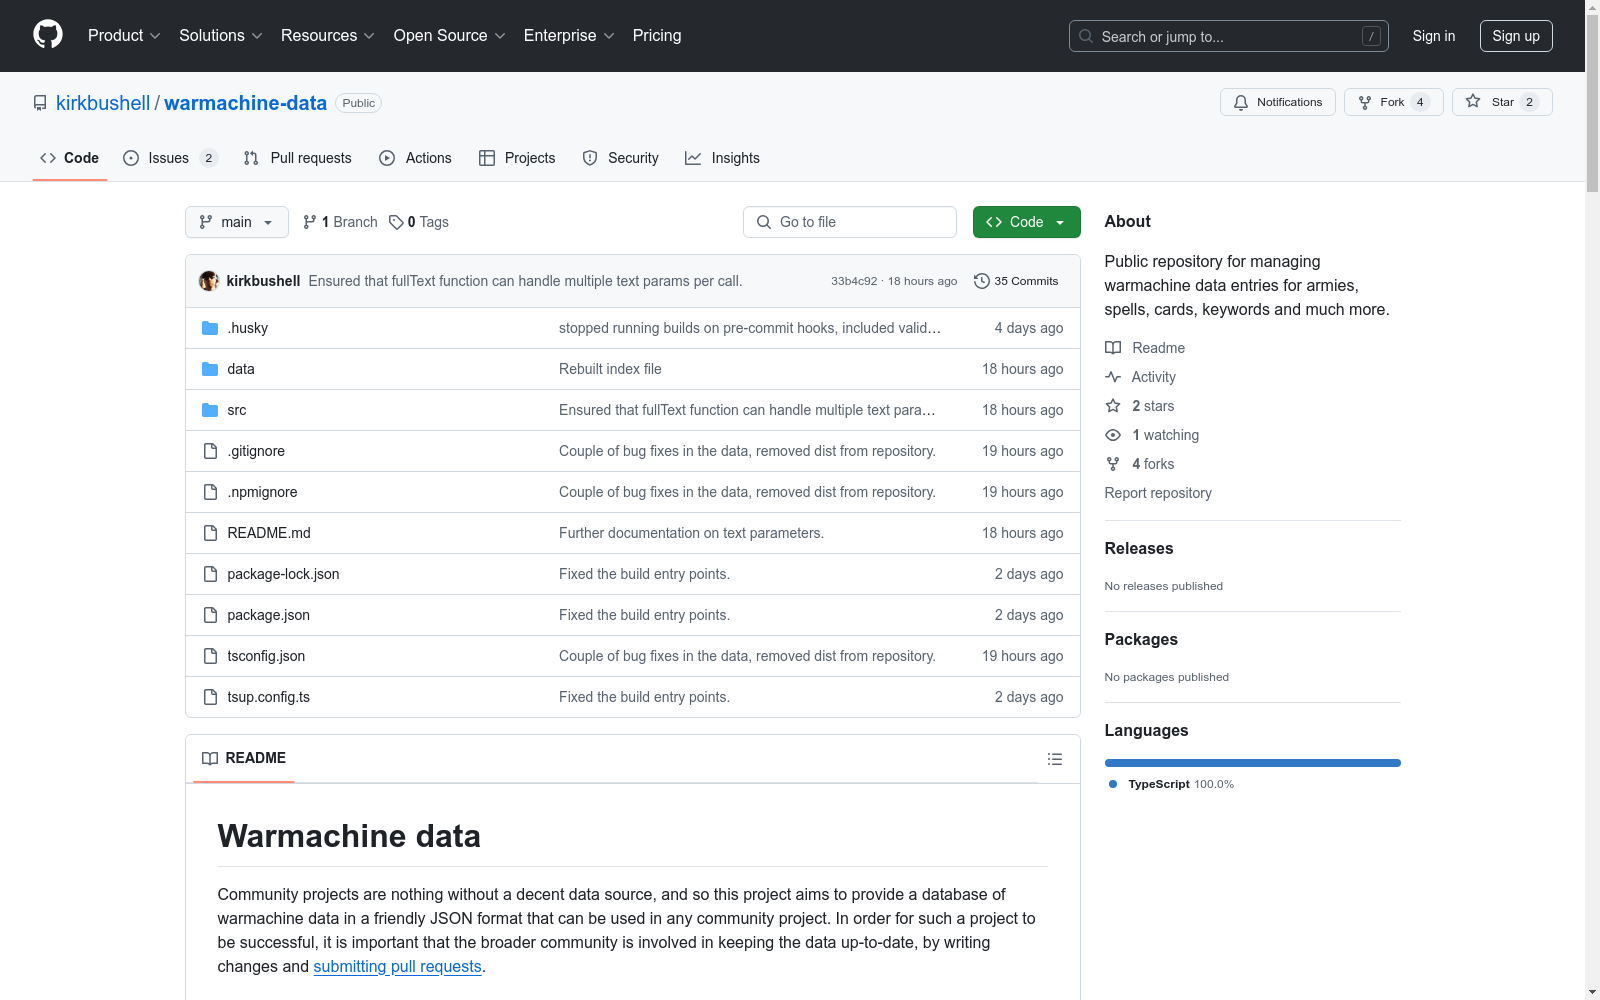The image size is (1600, 1000).
Task: Click the search magnifier icon in header
Action: (1086, 36)
